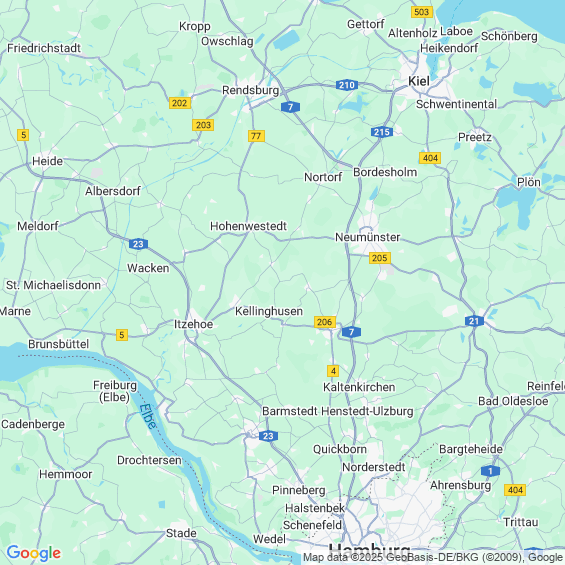The height and width of the screenshot is (565, 565).
Task: Click the yellow 203 road marker
Action: (x=203, y=125)
